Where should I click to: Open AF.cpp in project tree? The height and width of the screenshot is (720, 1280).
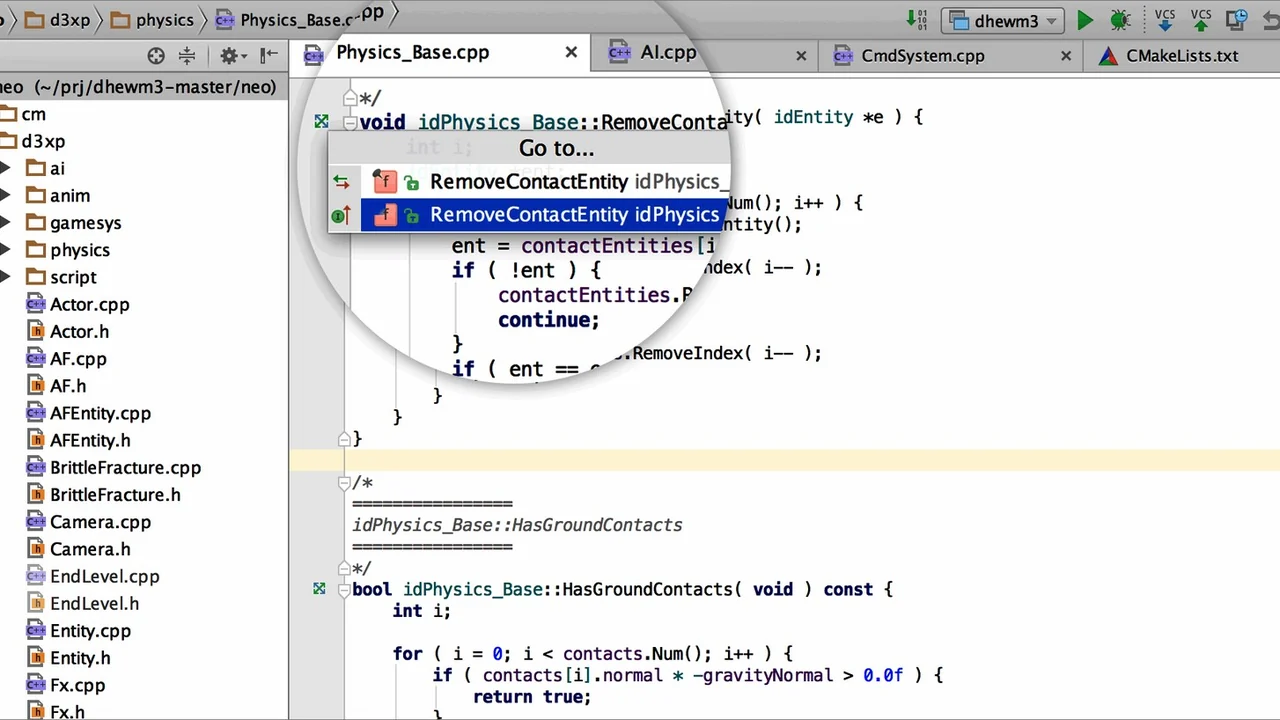78,358
